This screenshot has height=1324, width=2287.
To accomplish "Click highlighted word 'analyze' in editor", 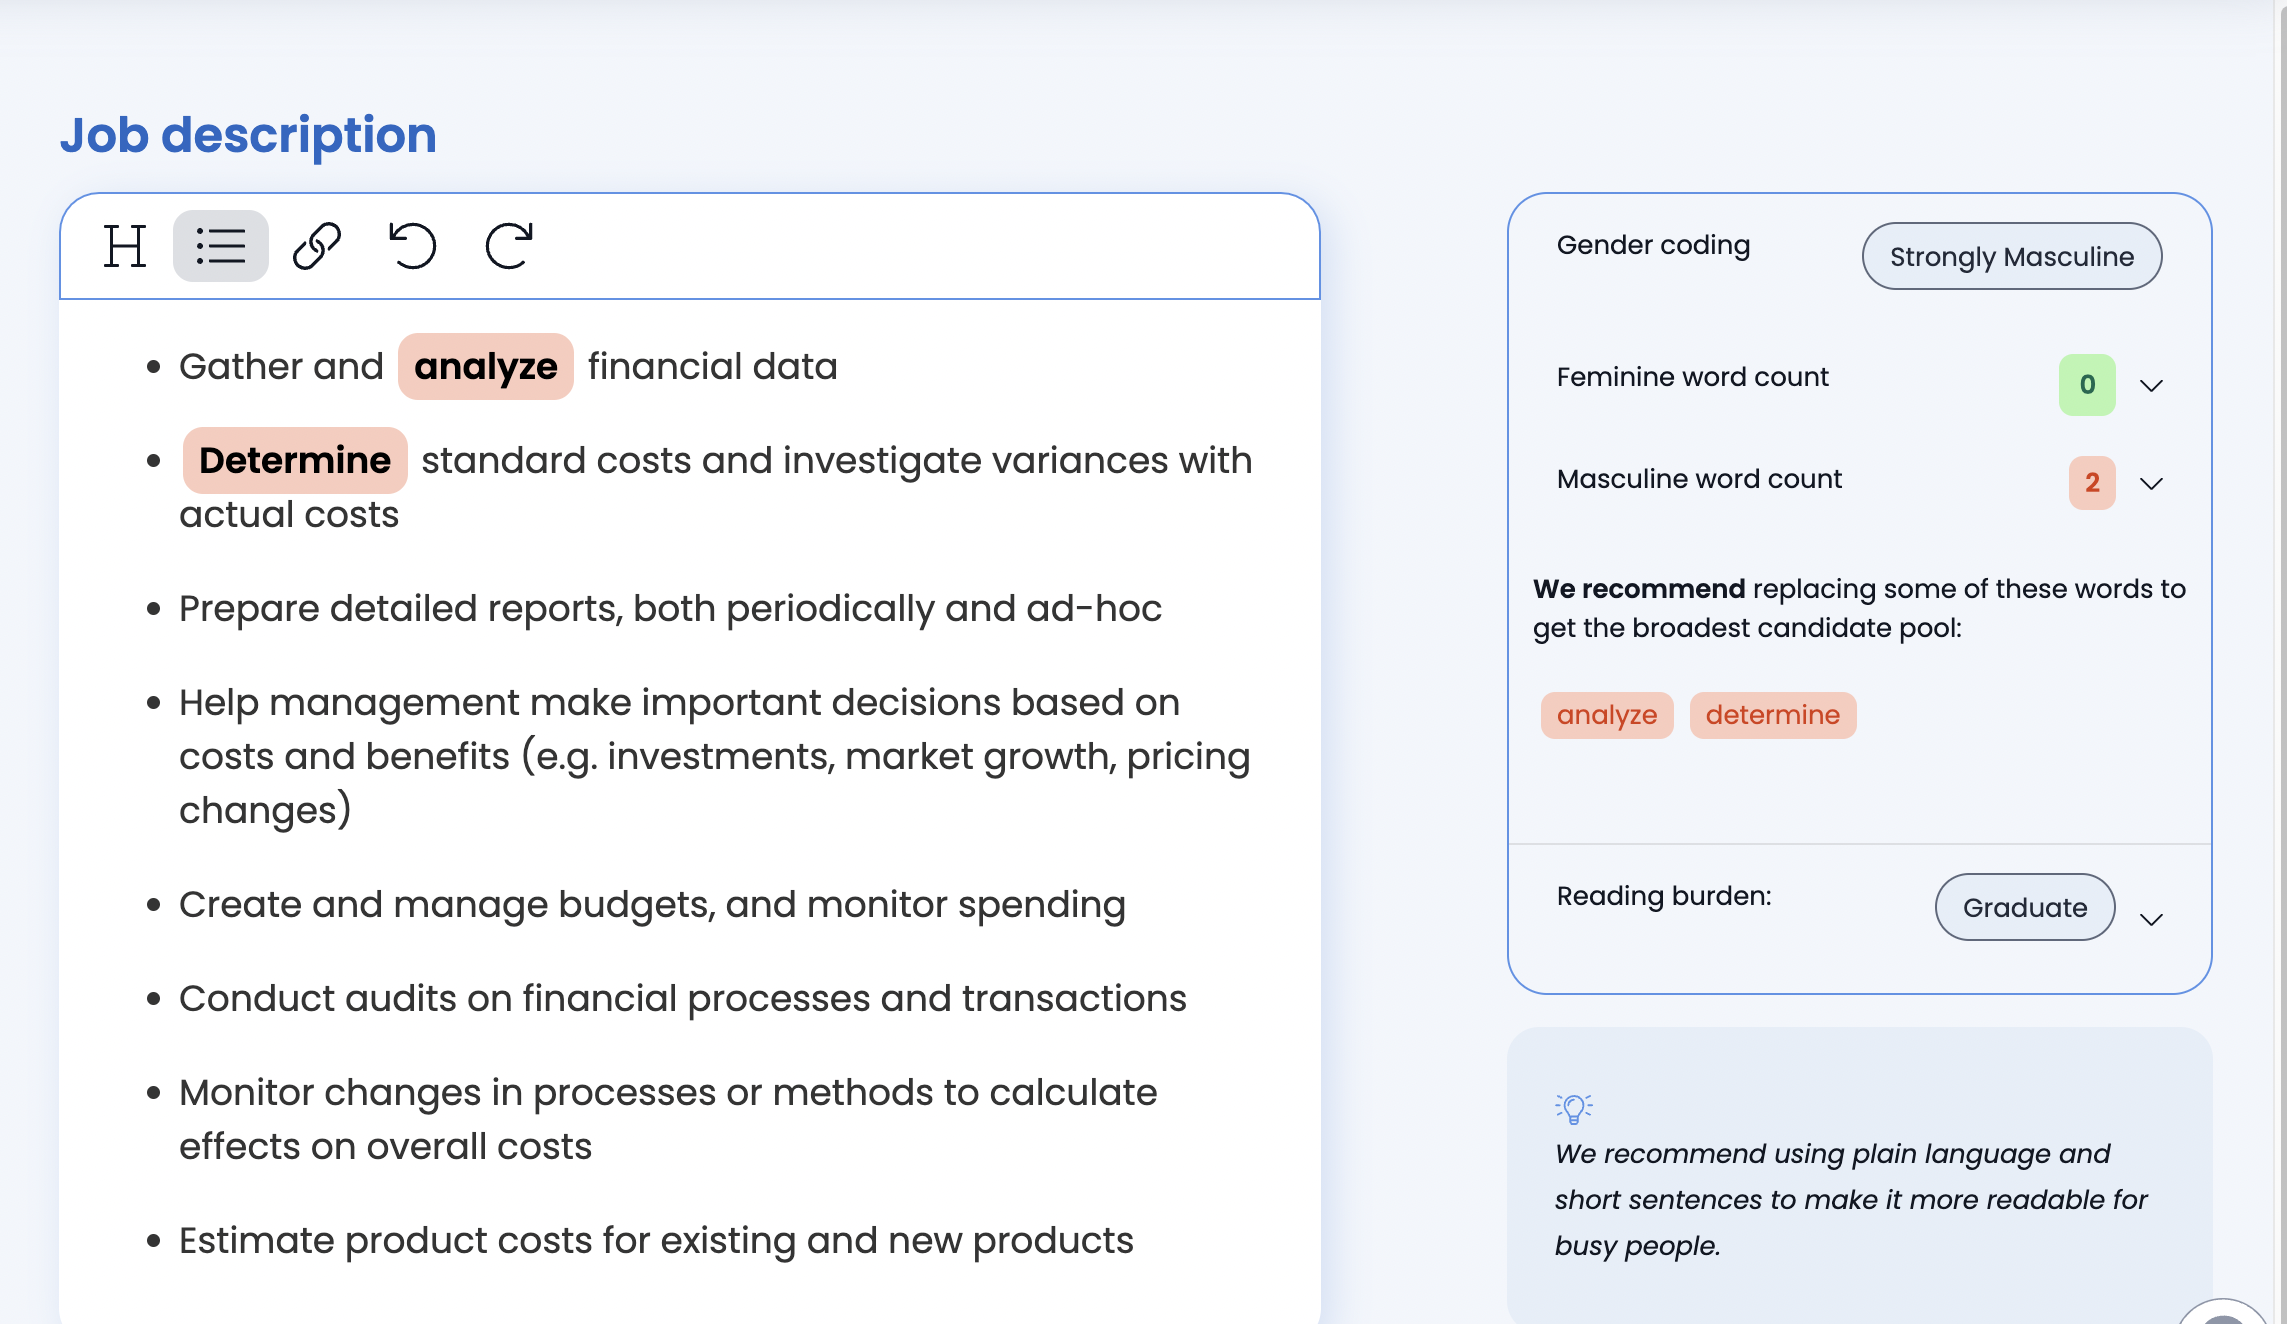I will (x=485, y=367).
